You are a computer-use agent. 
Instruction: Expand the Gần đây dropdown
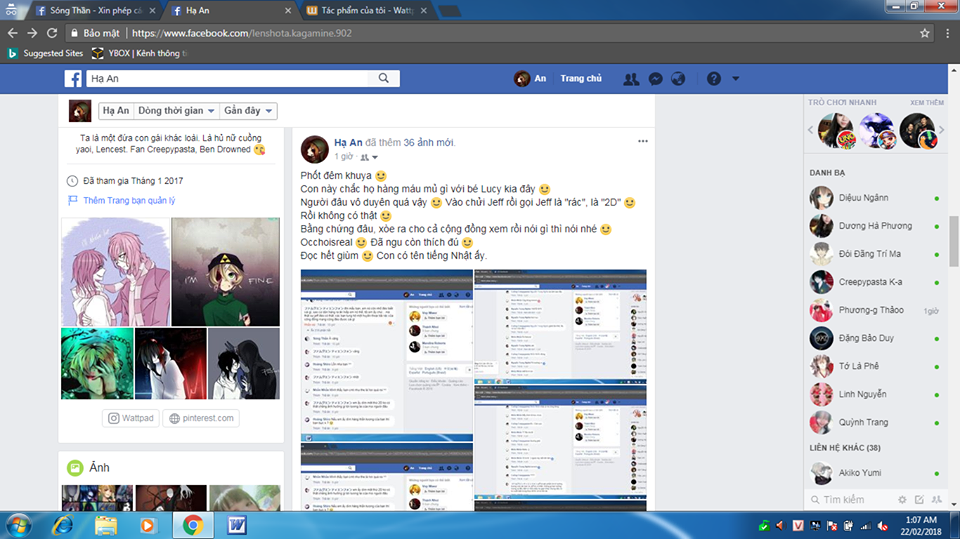coord(248,111)
